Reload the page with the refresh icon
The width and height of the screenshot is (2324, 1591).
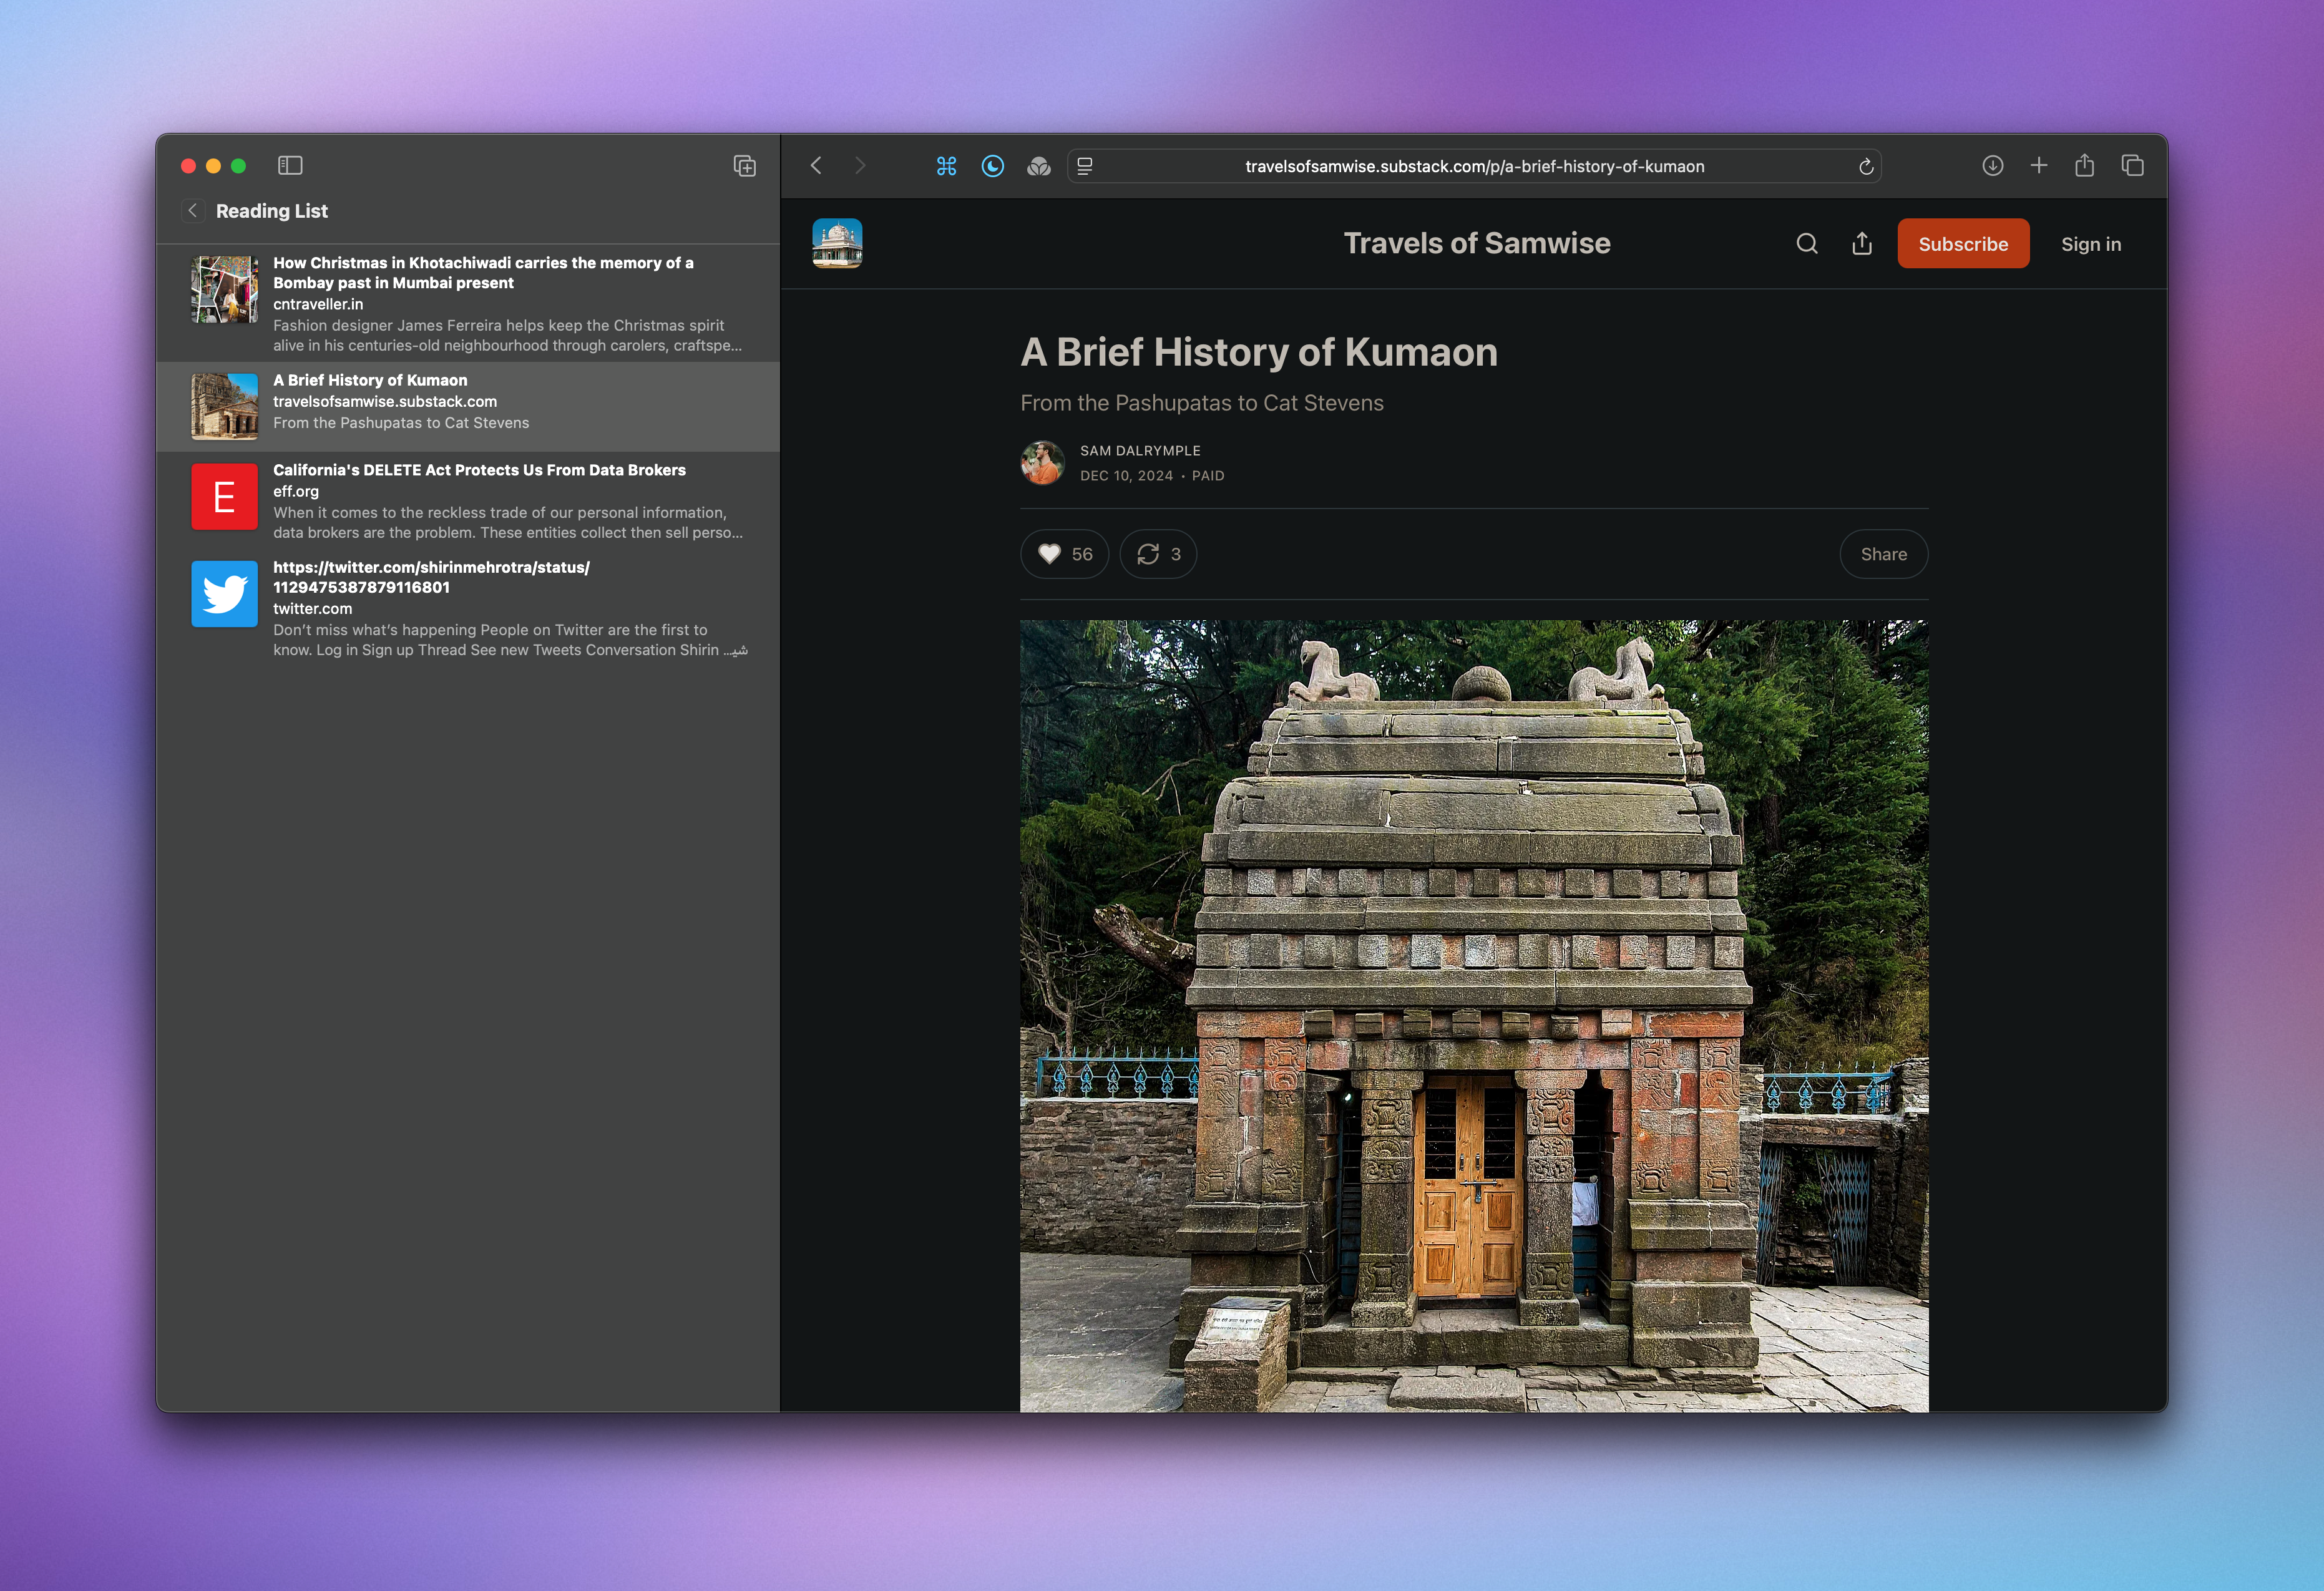[1865, 166]
